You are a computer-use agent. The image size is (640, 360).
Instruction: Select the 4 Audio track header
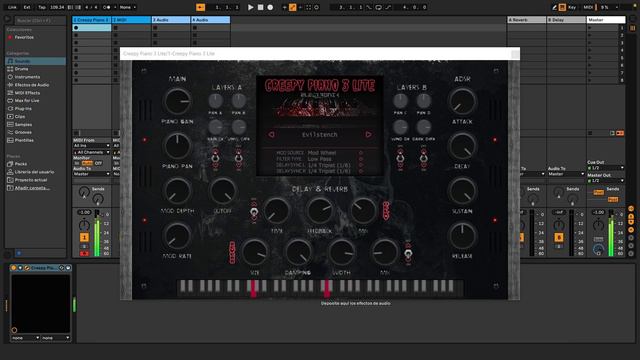[210, 20]
